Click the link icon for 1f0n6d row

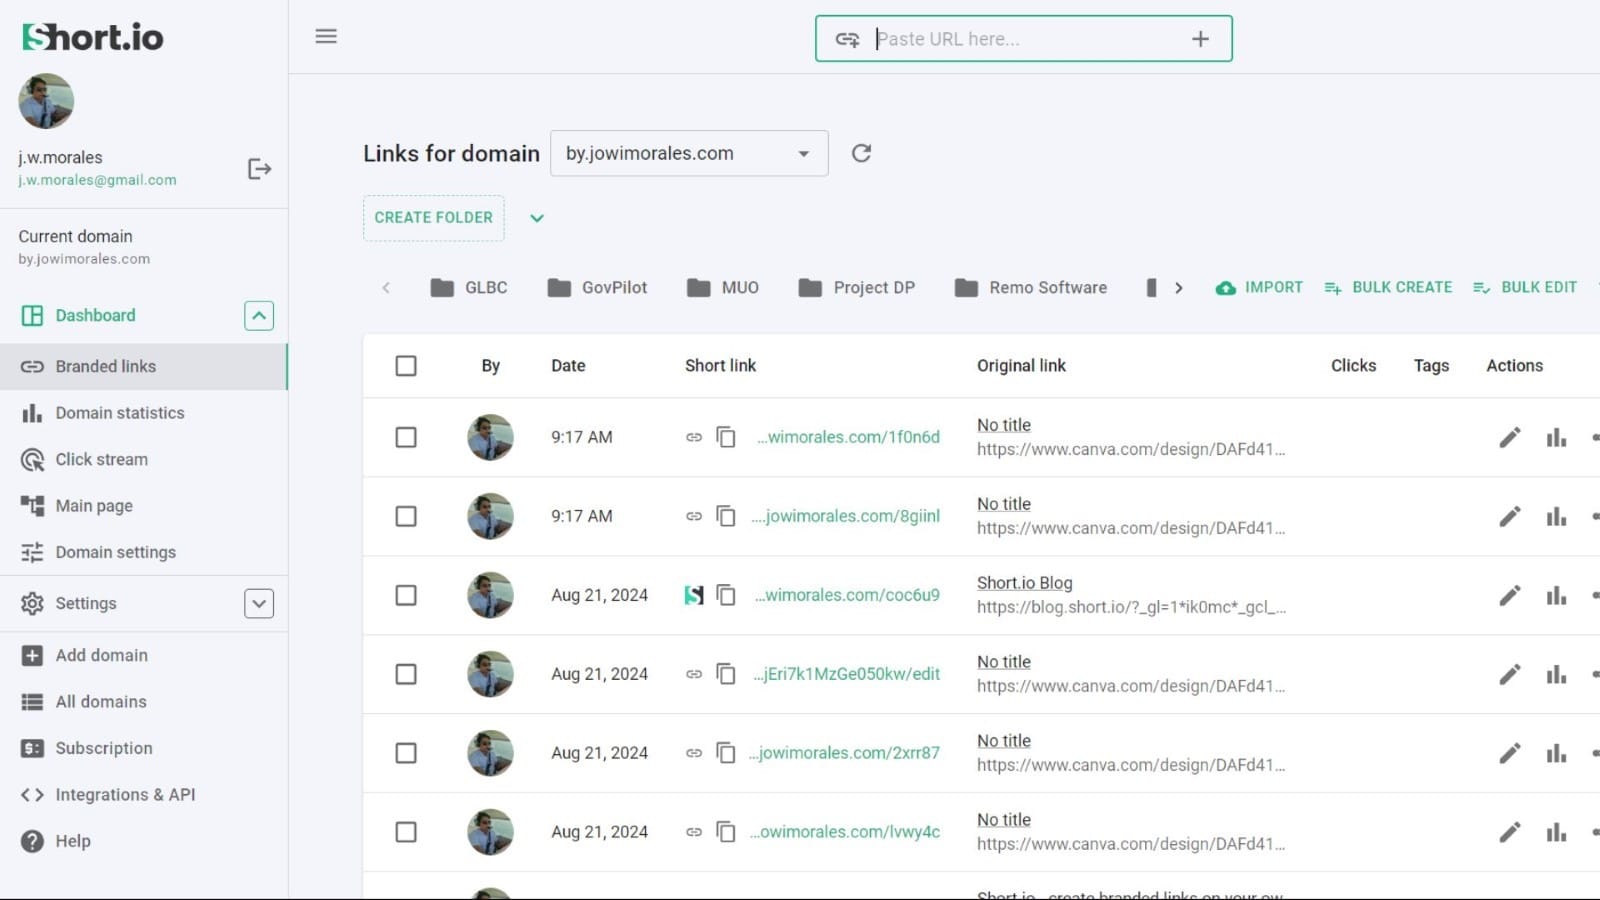pyautogui.click(x=694, y=437)
